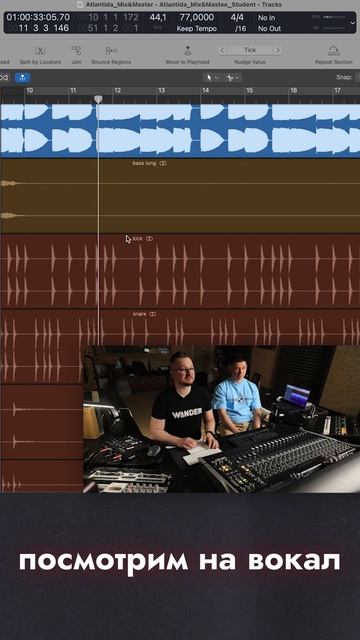Click bar 14 in the ruler

206,91
